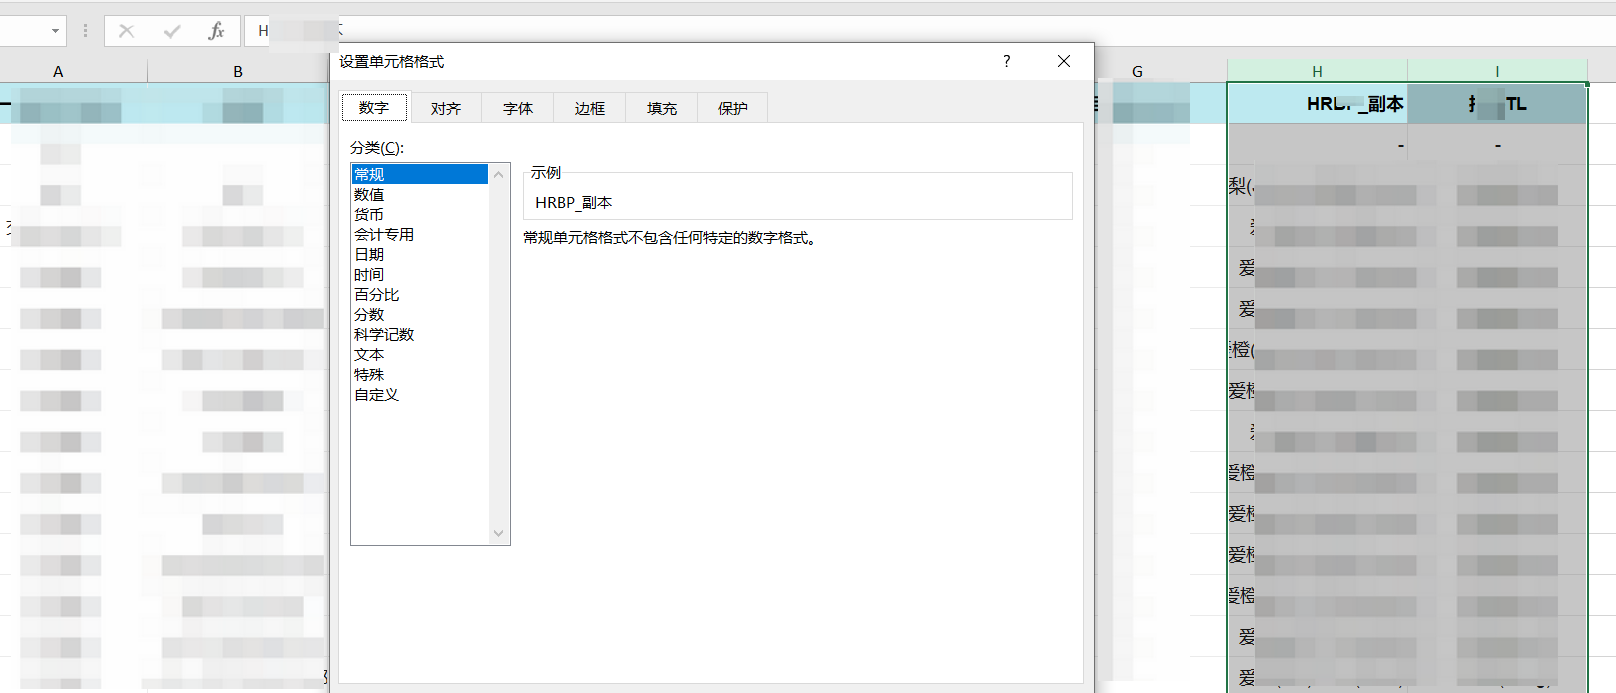Click column A header

coord(58,71)
